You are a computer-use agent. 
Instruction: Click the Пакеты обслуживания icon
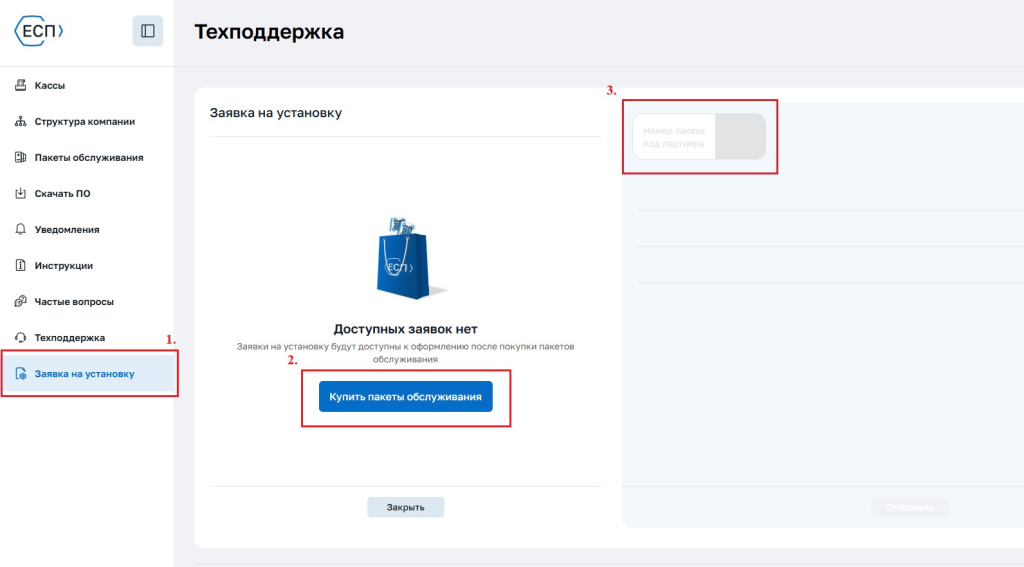click(x=20, y=157)
